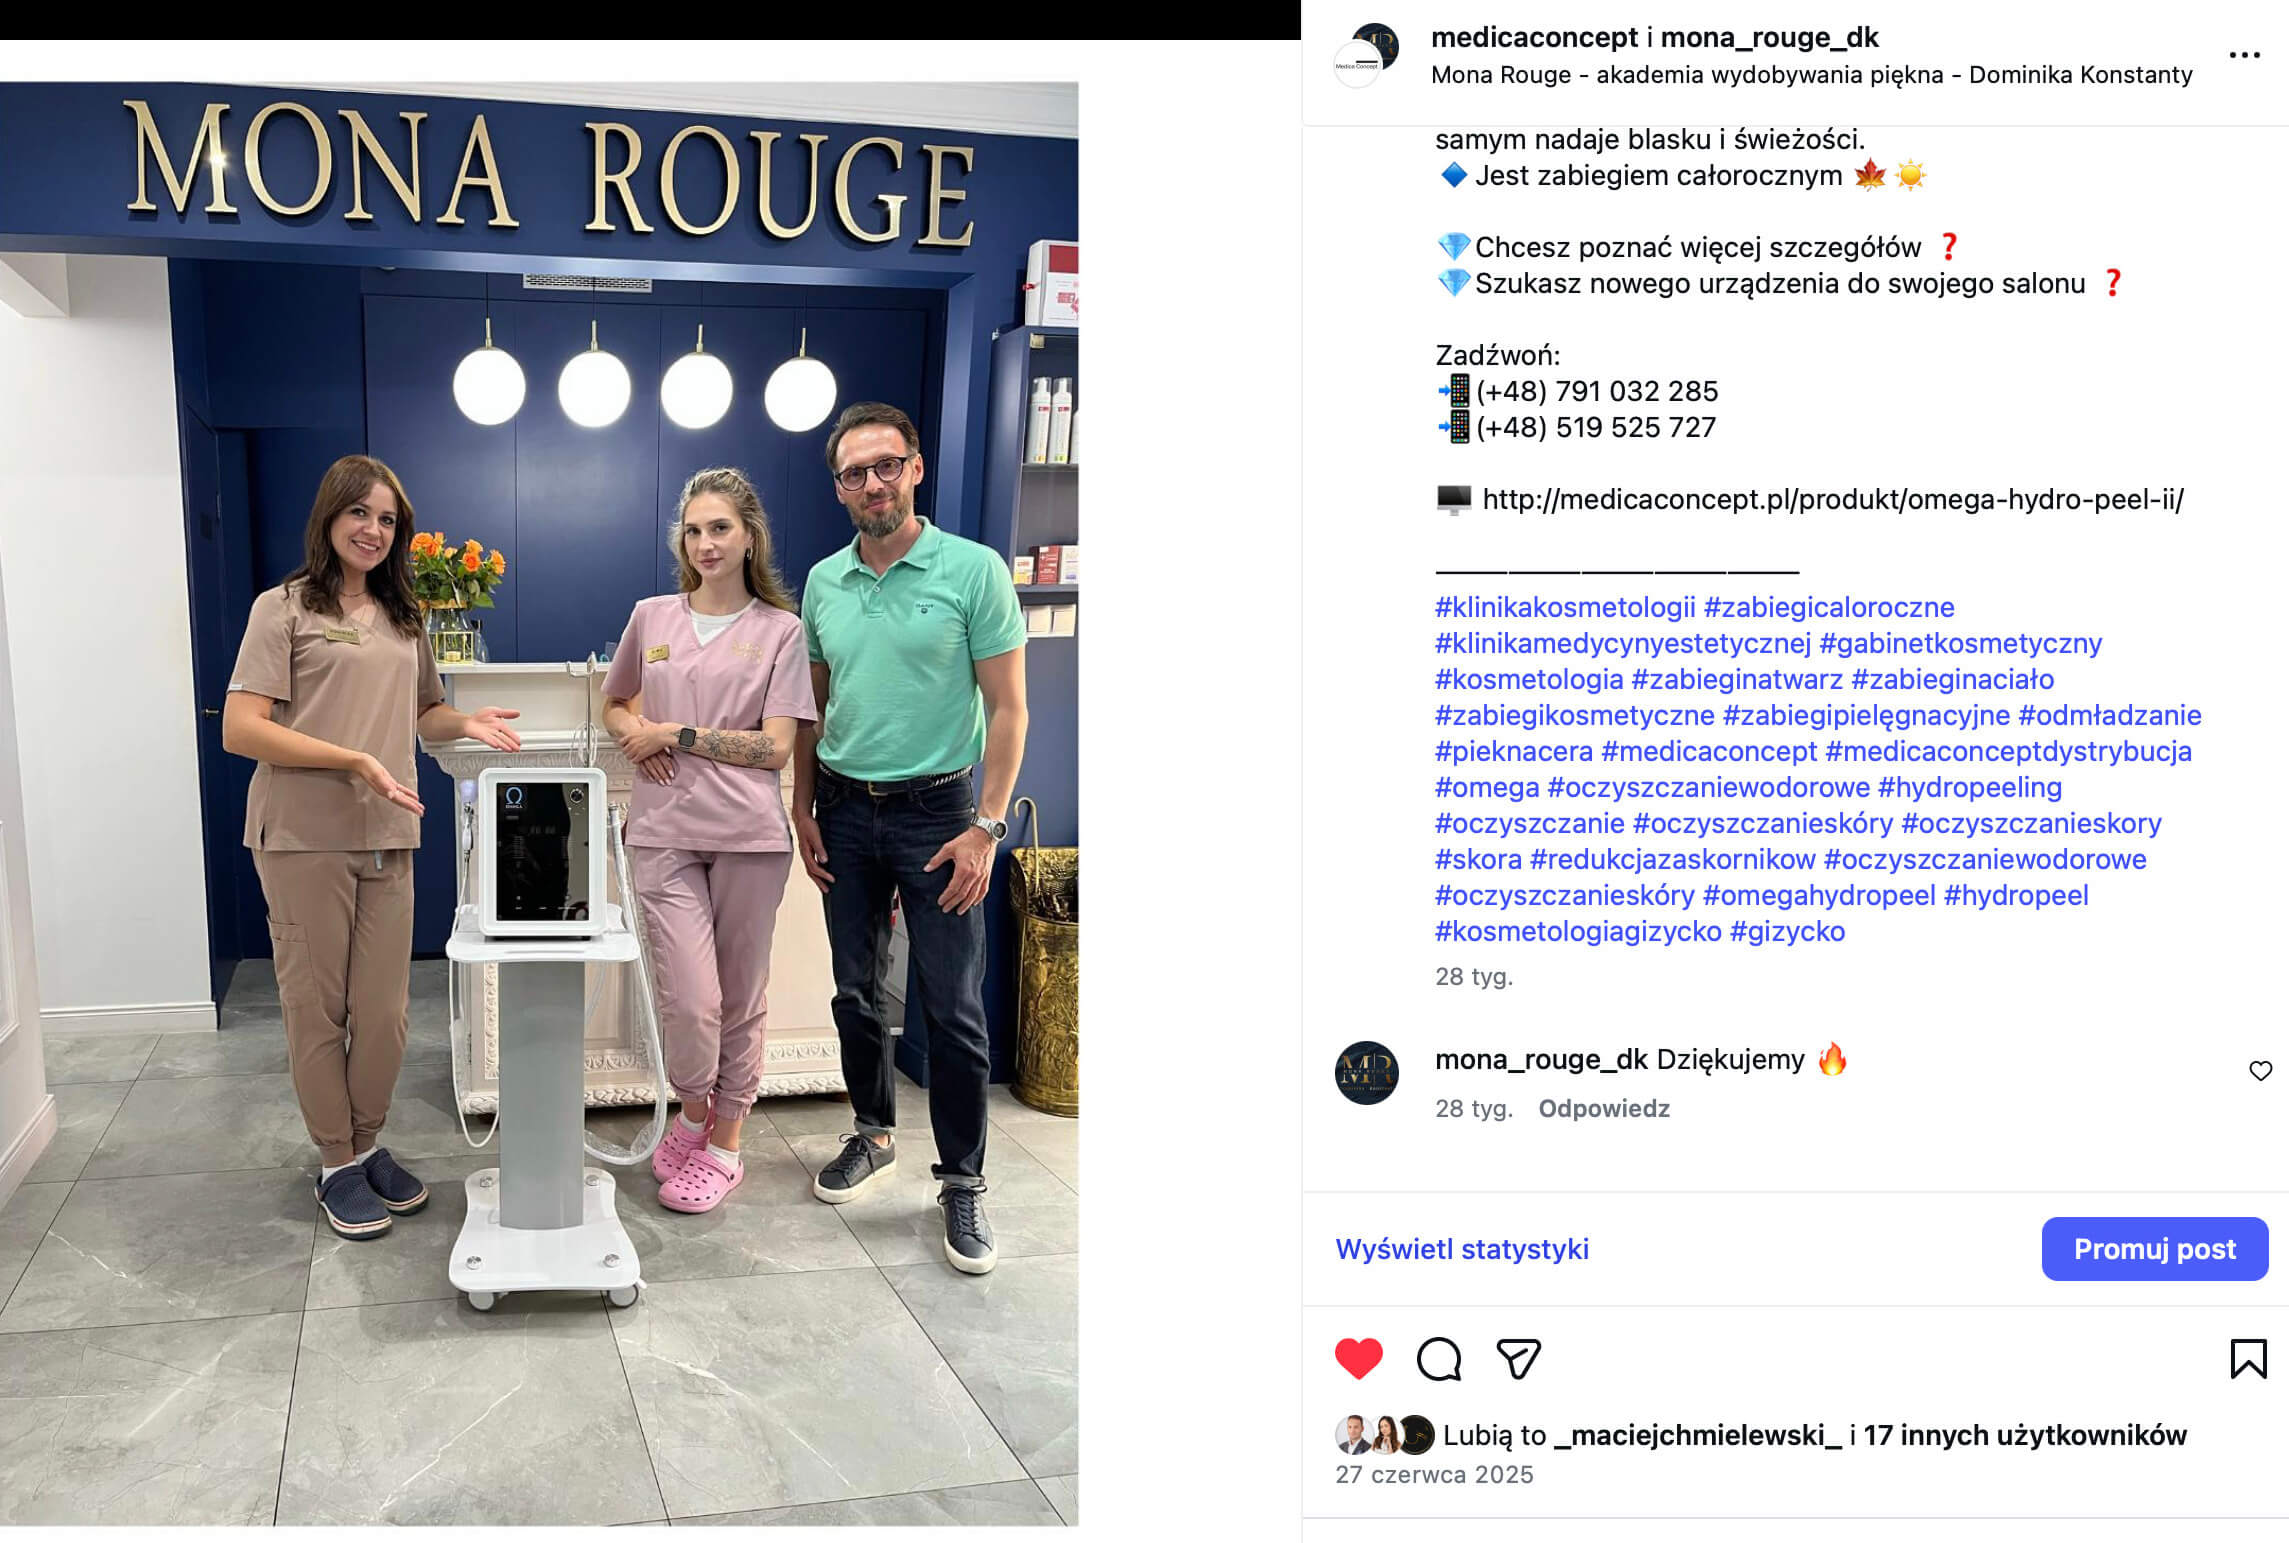The width and height of the screenshot is (2289, 1543).
Task: Open the #hydropeeling hashtag
Action: pos(1969,787)
